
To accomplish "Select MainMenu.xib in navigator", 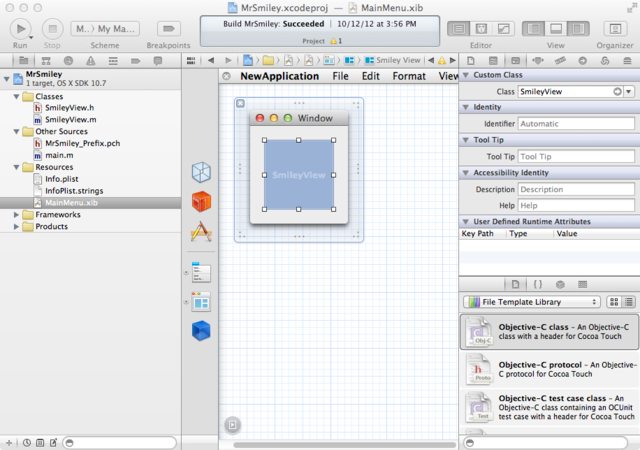I will [x=71, y=203].
